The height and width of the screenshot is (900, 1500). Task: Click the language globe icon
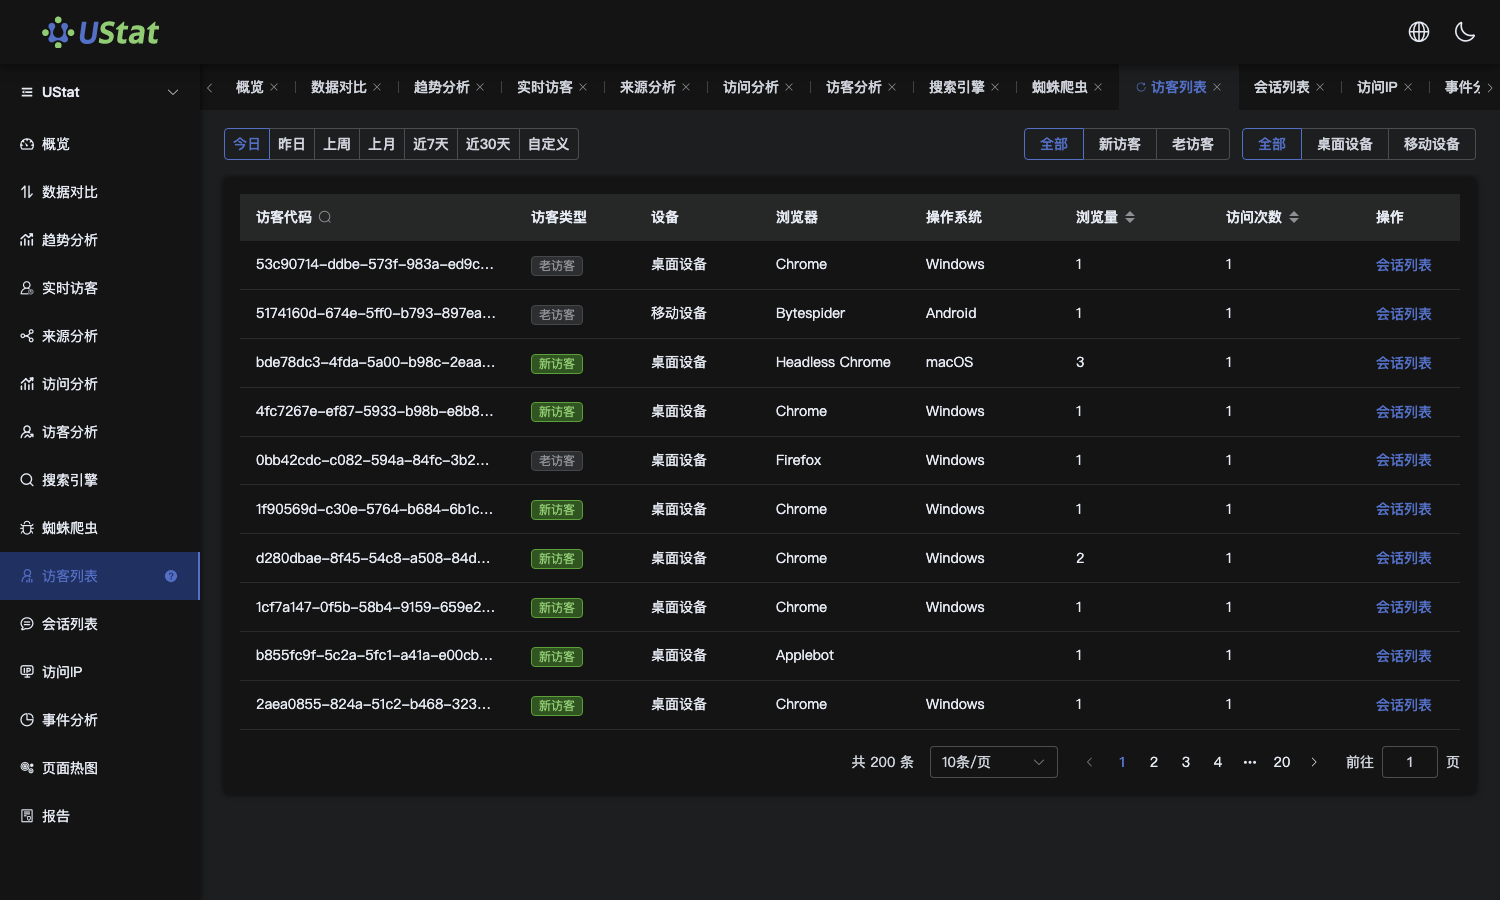[1419, 32]
